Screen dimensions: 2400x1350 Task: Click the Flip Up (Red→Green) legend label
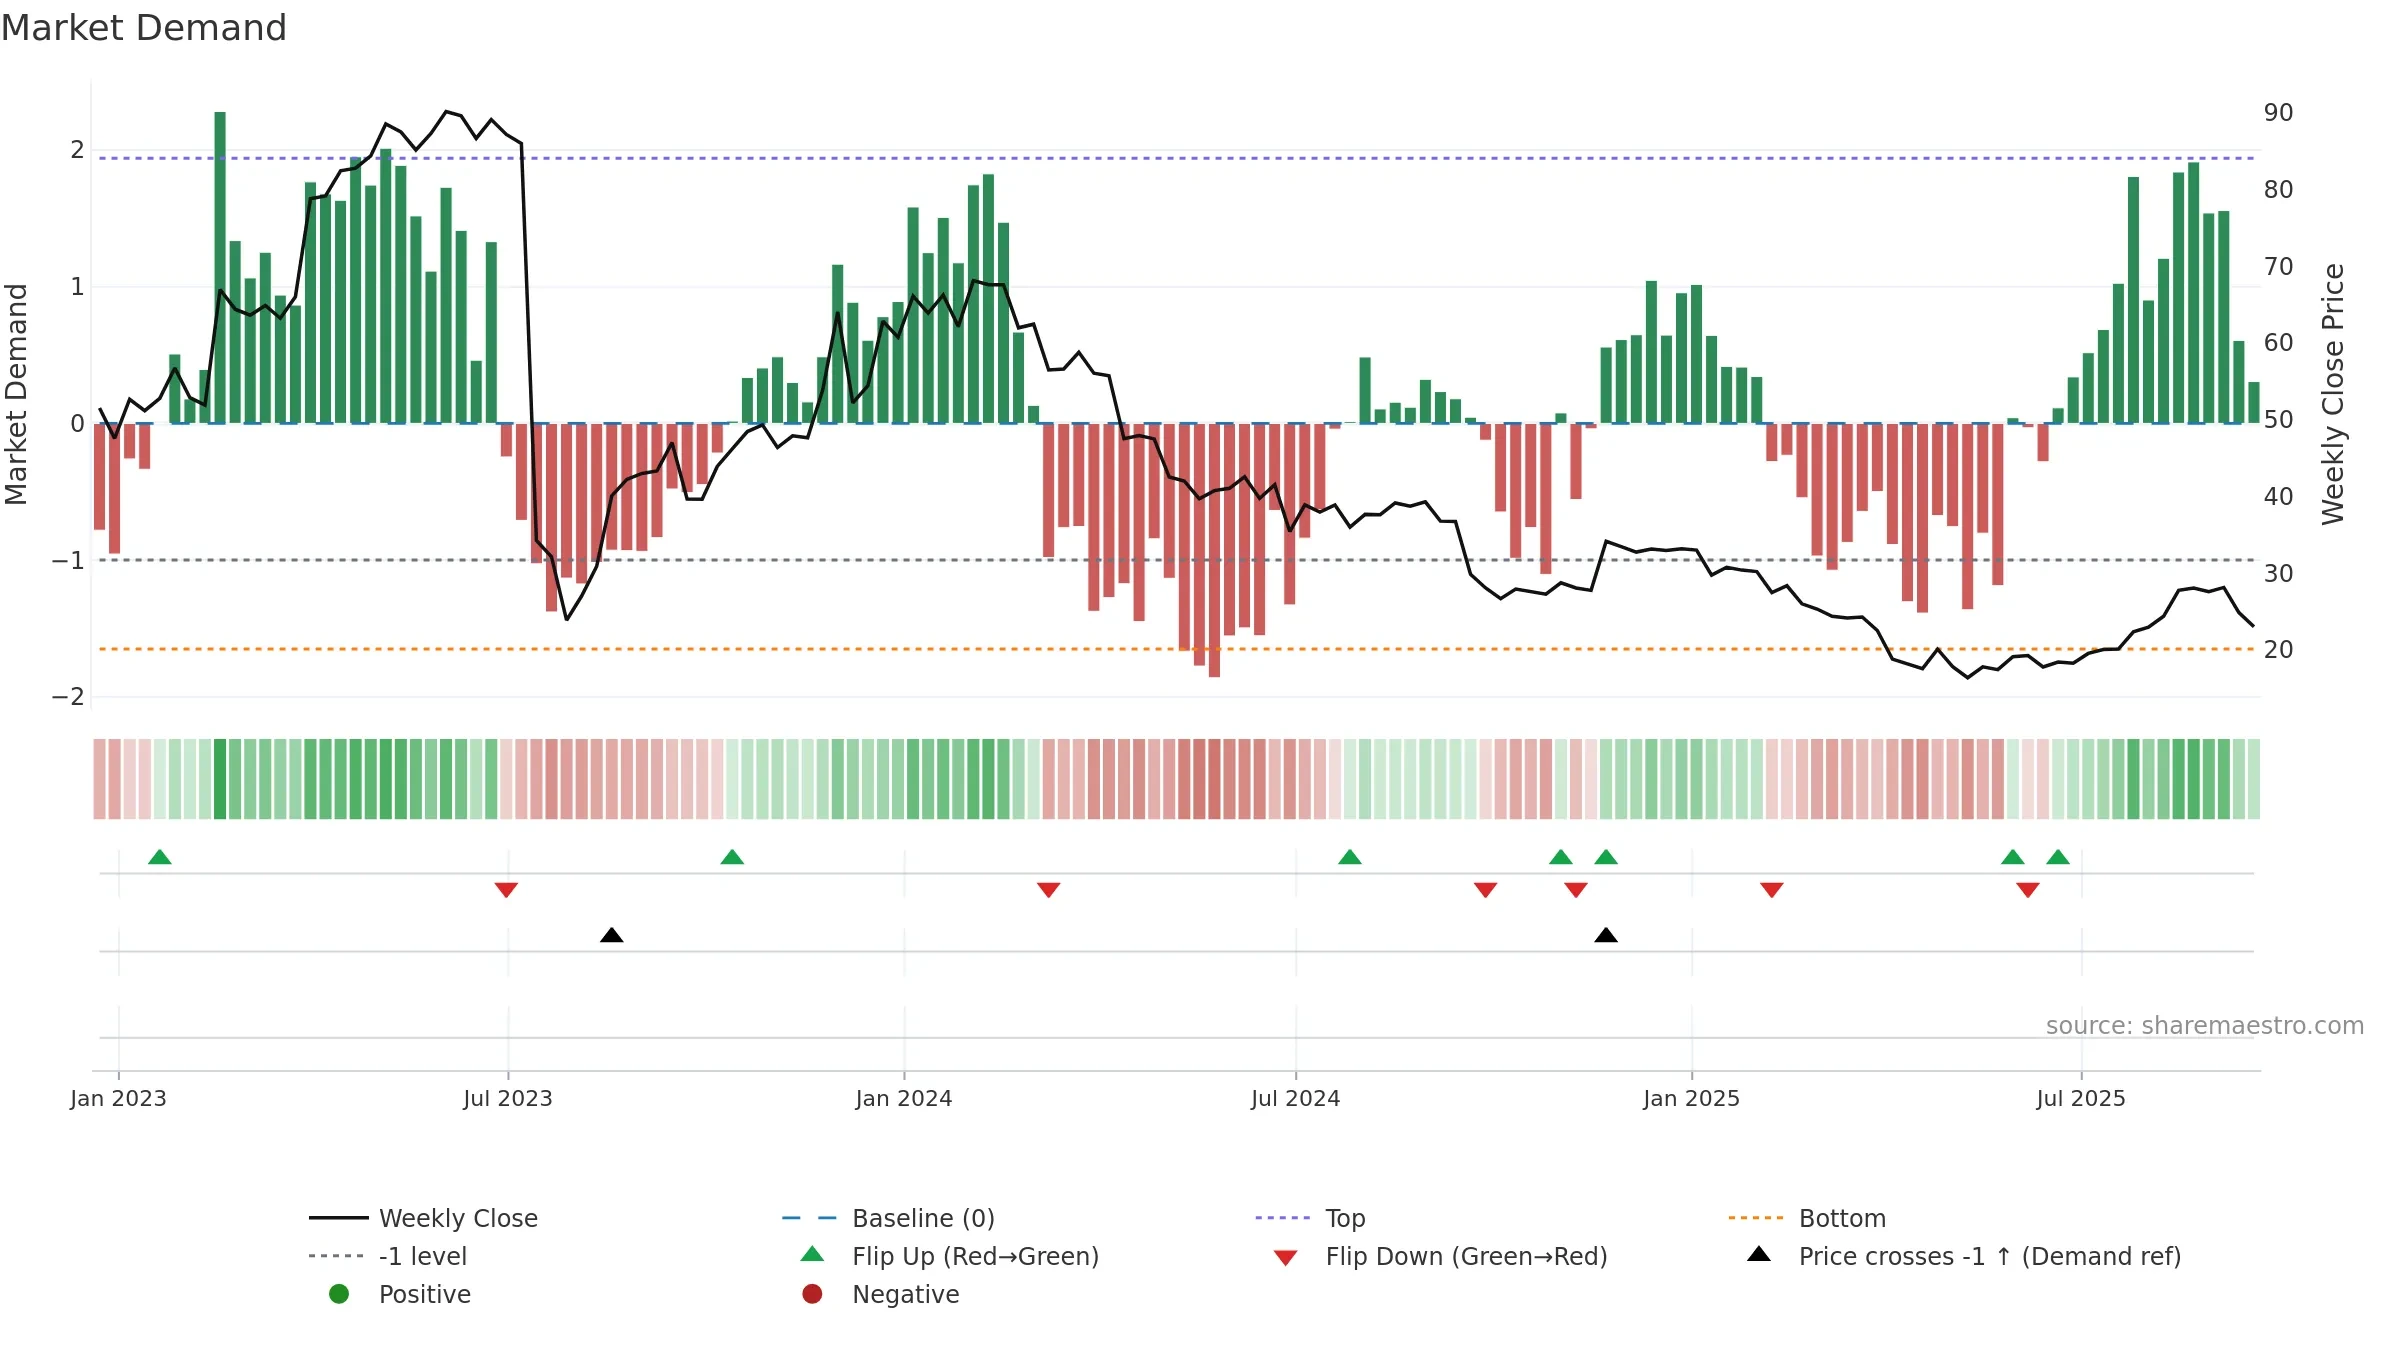point(975,1256)
